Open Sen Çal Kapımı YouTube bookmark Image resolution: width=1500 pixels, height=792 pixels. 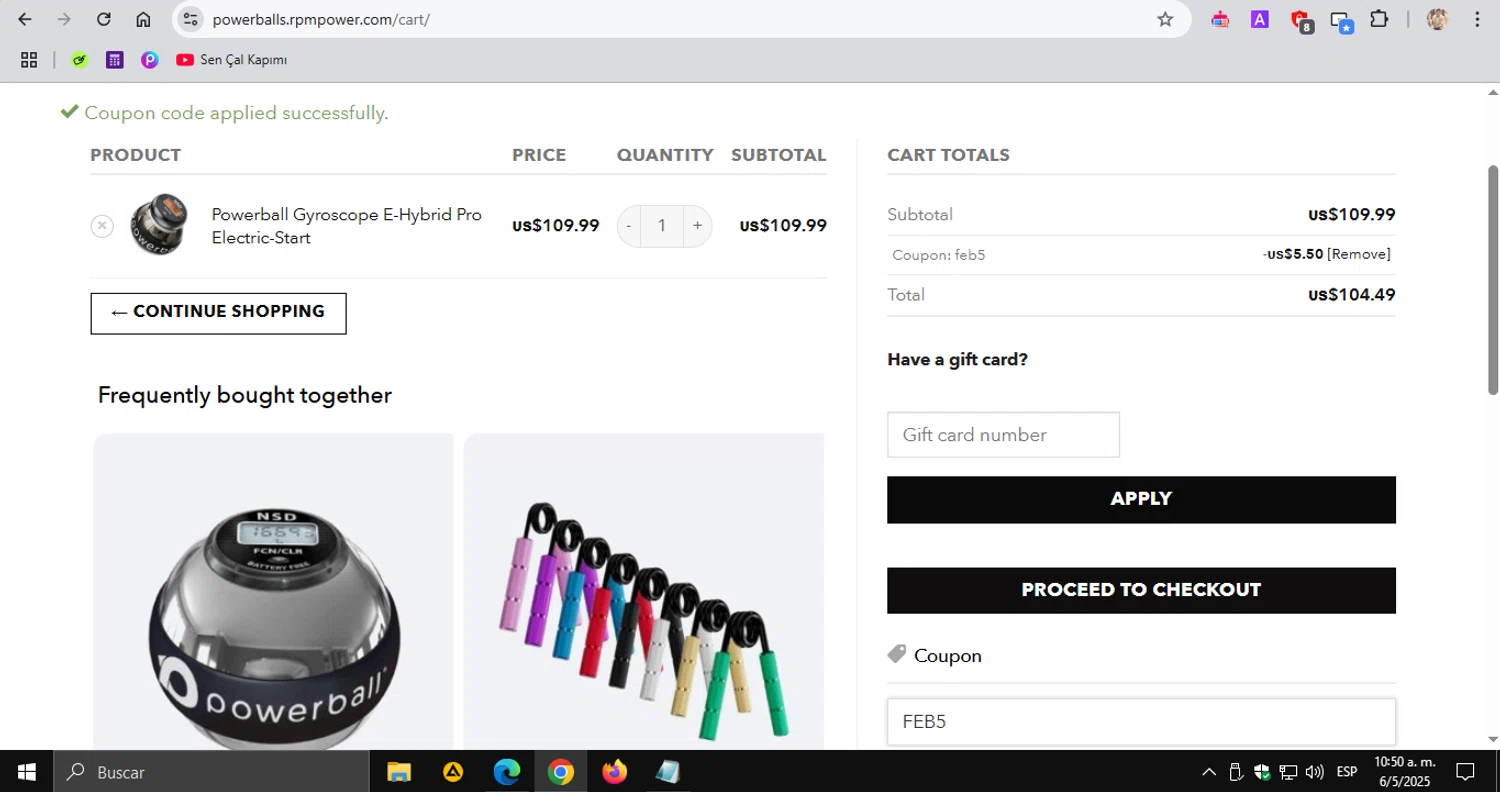pyautogui.click(x=231, y=60)
